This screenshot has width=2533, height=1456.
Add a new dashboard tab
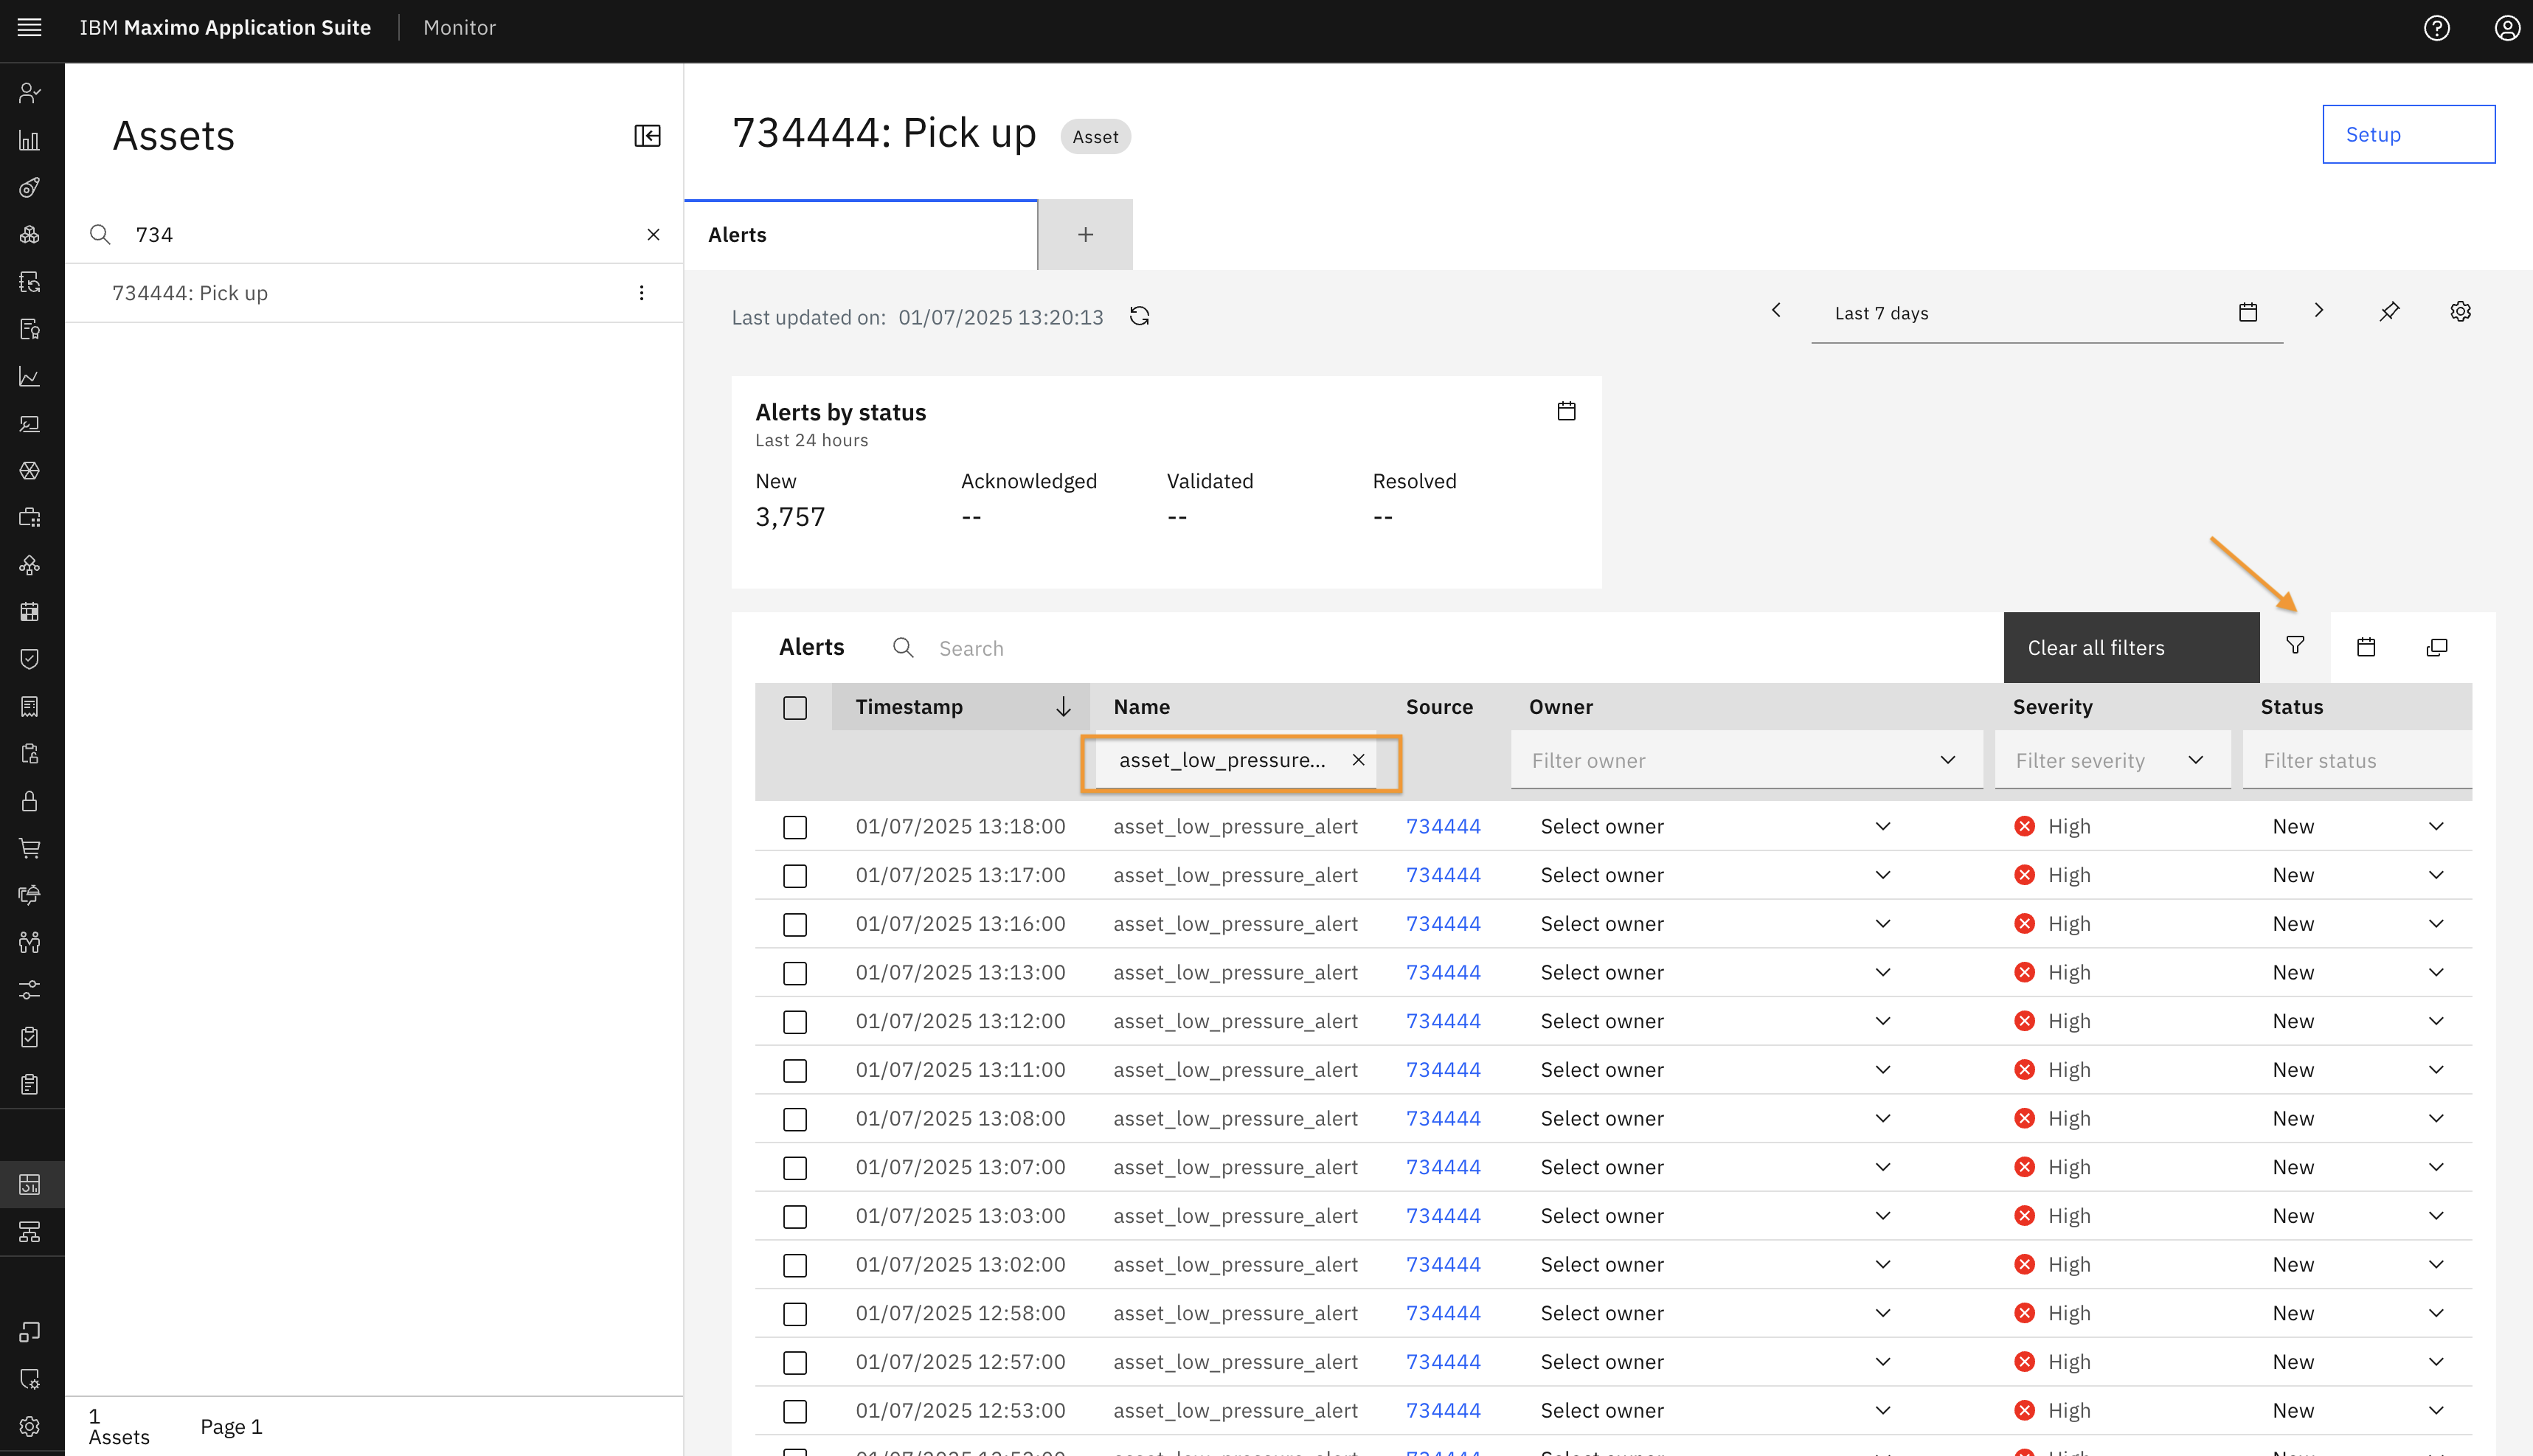[x=1085, y=235]
